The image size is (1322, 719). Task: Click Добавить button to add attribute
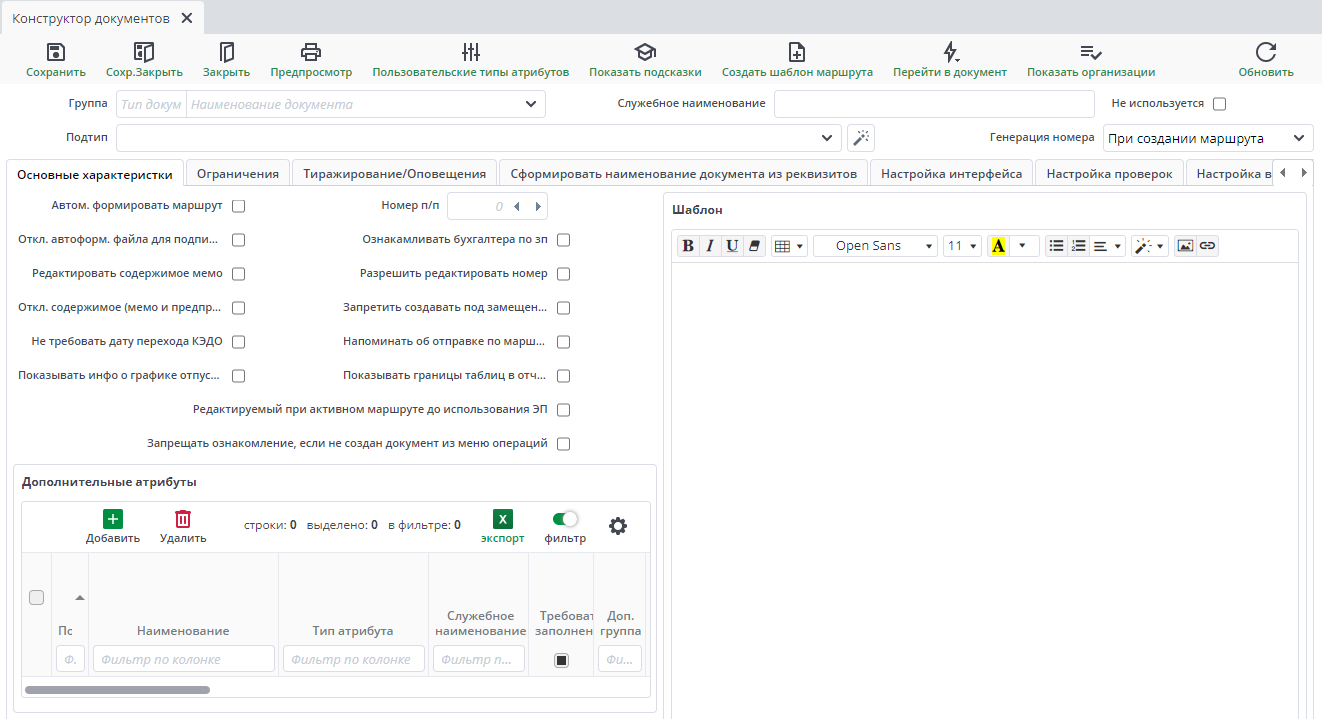point(113,526)
